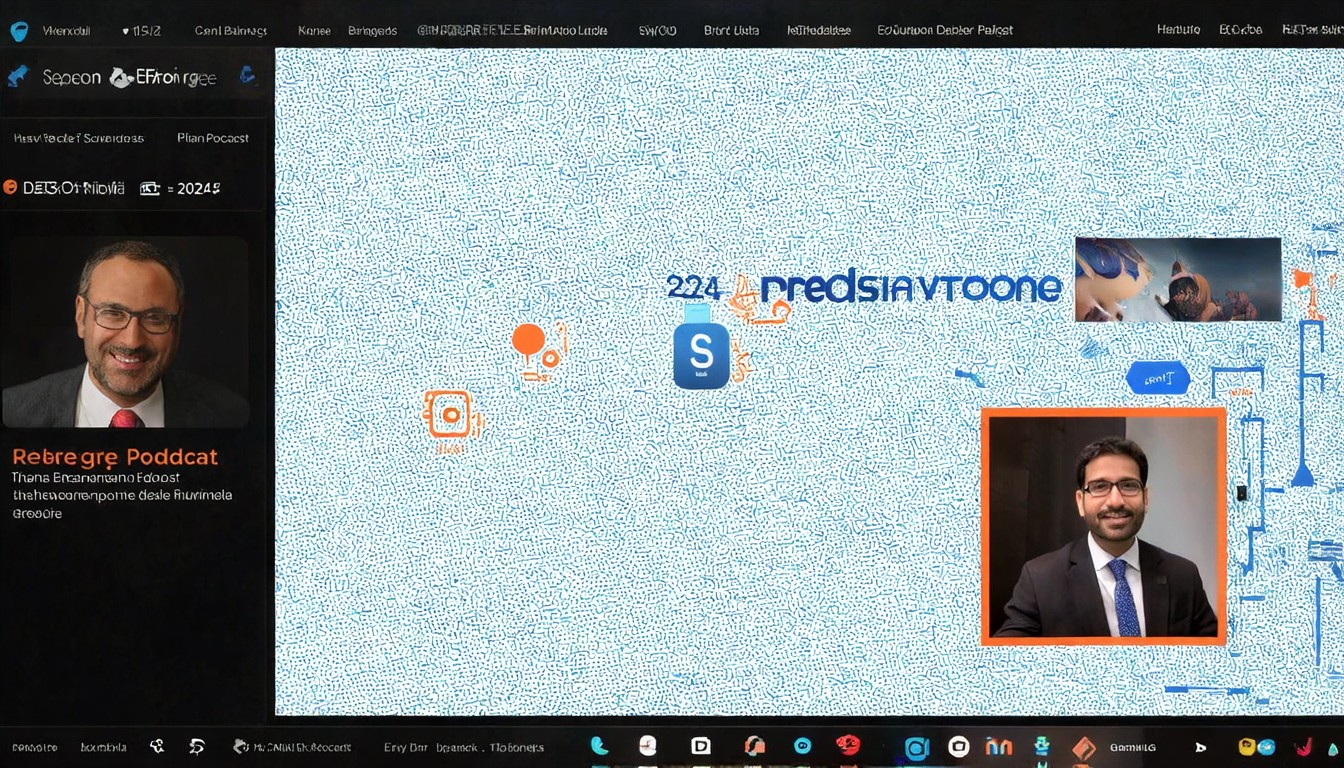The height and width of the screenshot is (768, 1344).
Task: Click the 2024 value in sidebar
Action: coord(198,188)
